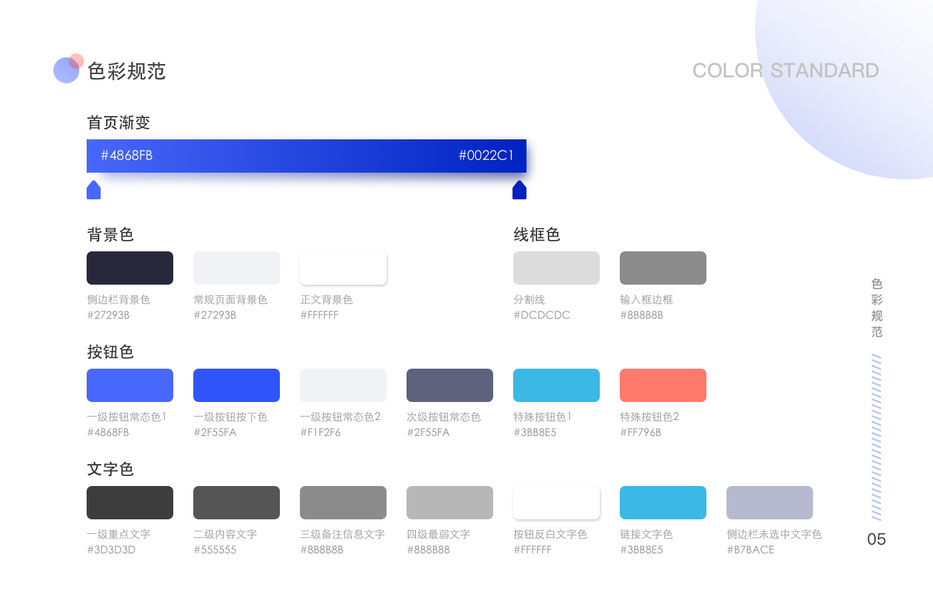The width and height of the screenshot is (933, 600).
Task: Select the 四级最弱文字 swatch
Action: [450, 502]
